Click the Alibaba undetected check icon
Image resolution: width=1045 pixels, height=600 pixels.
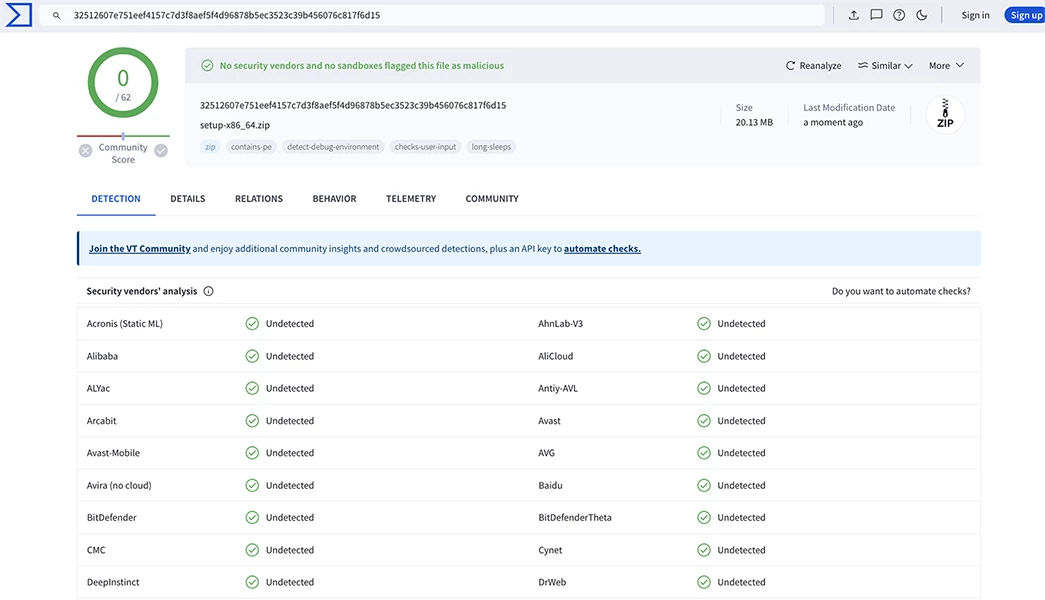click(252, 356)
